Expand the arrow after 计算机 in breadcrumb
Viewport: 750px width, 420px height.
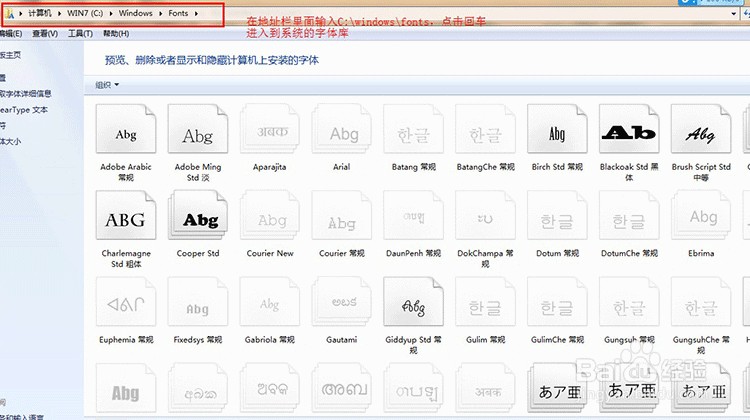(59, 13)
